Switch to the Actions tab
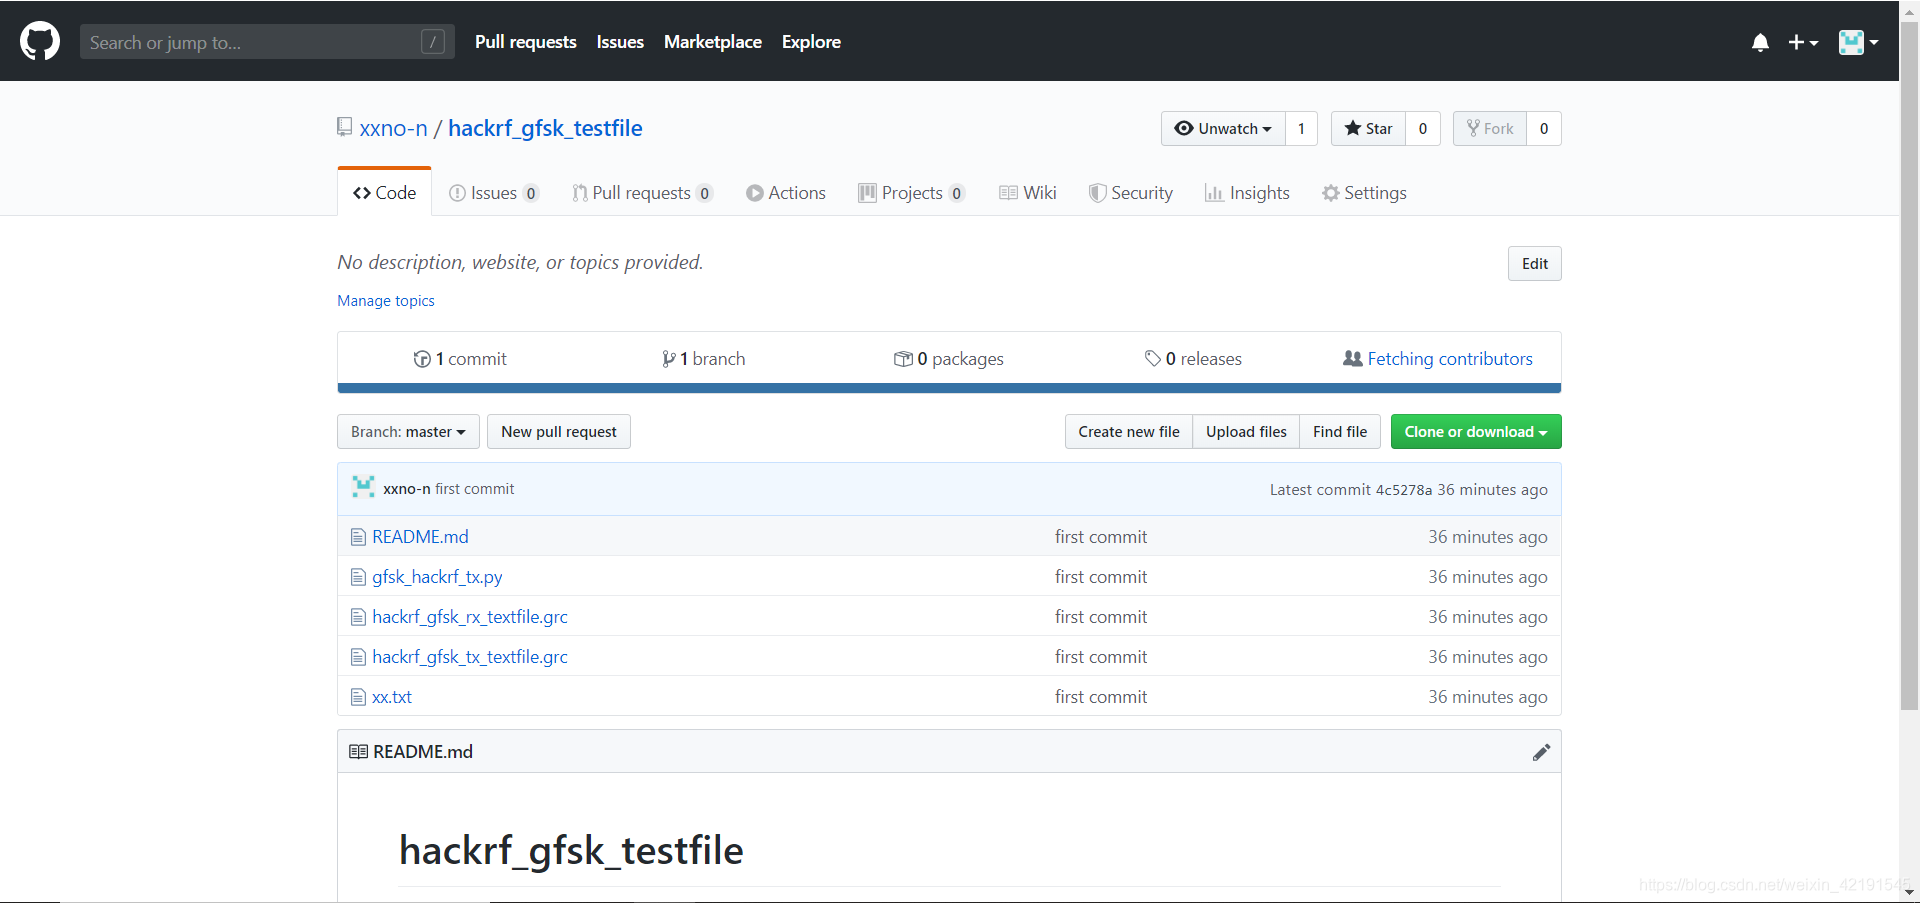This screenshot has width=1920, height=903. pos(786,193)
